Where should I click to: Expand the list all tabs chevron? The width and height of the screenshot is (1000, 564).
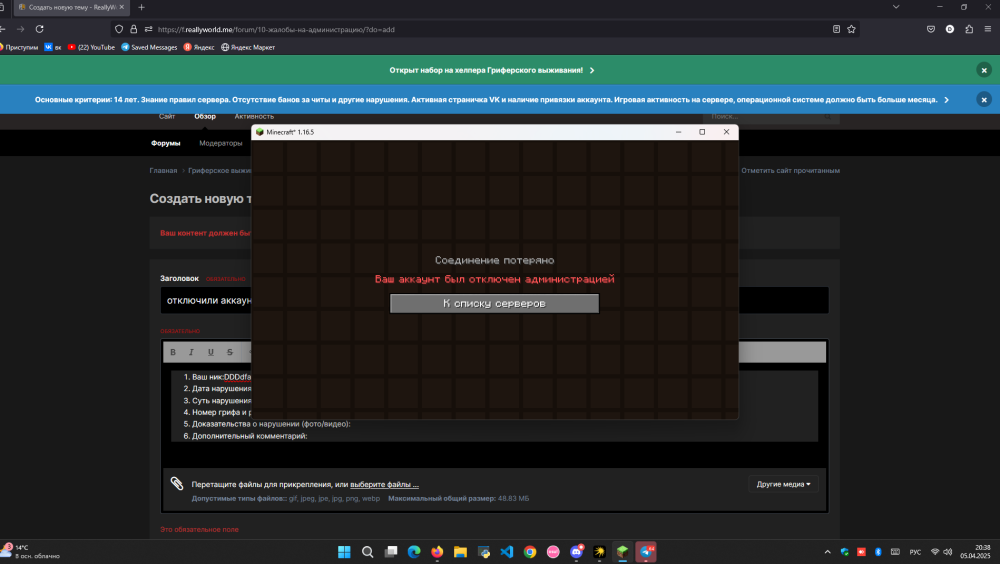896,7
